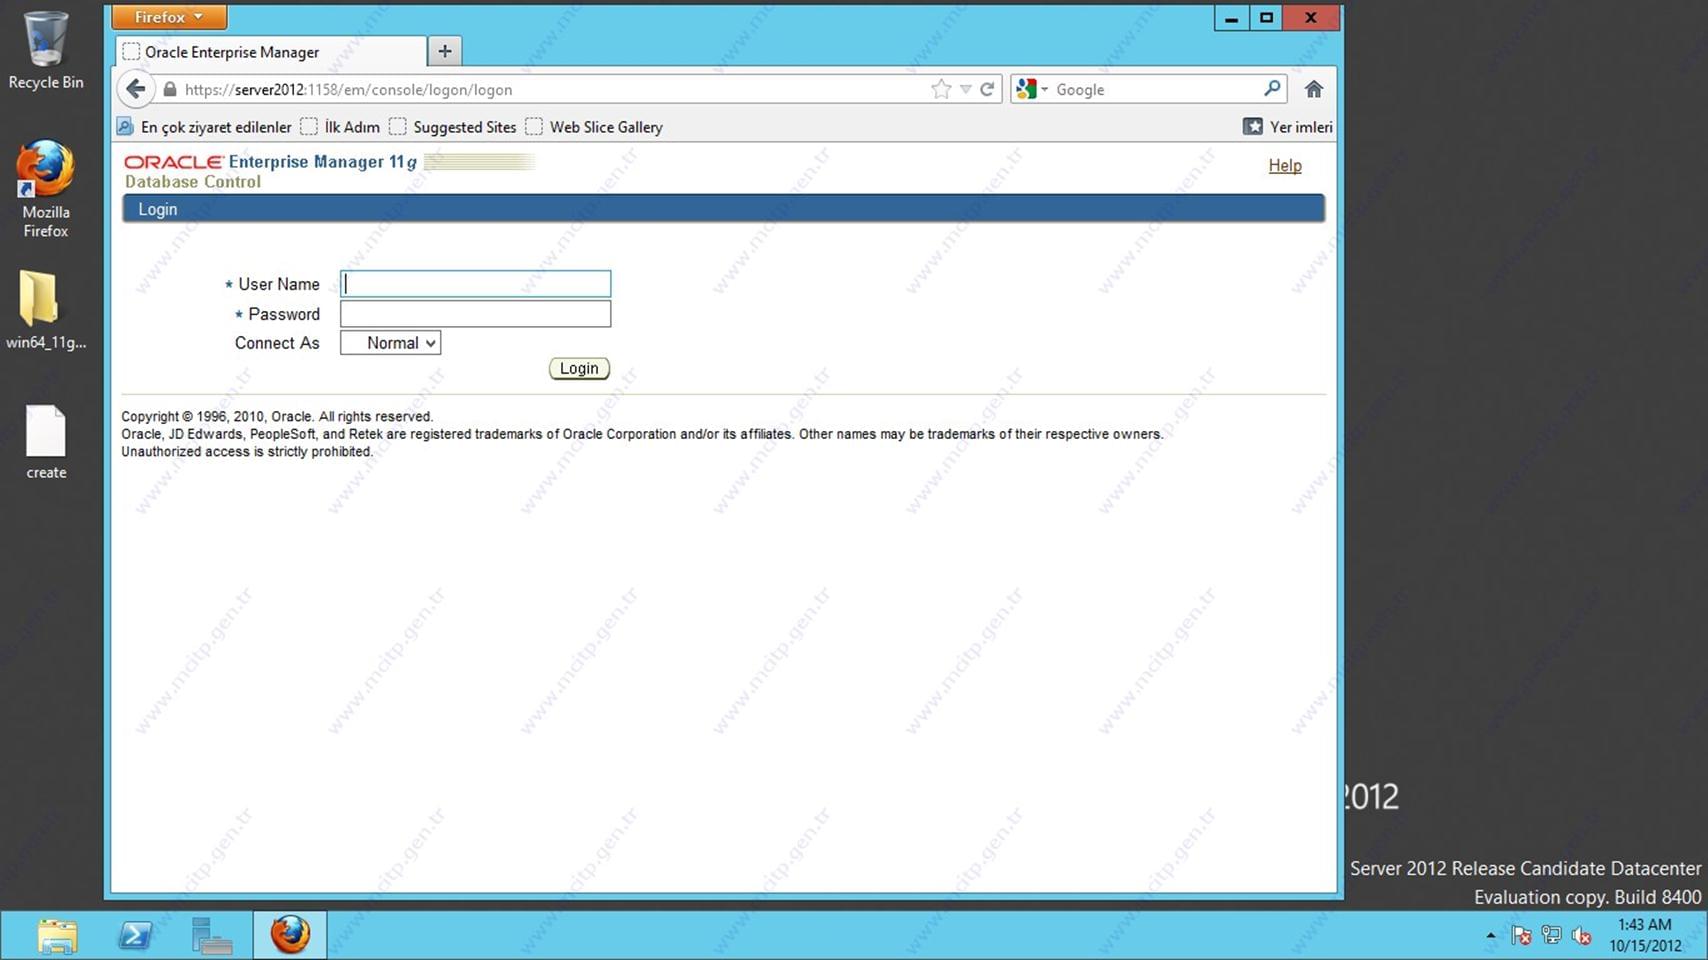Viewport: 1708px width, 960px height.
Task: Click the padlock site identity icon
Action: [170, 89]
